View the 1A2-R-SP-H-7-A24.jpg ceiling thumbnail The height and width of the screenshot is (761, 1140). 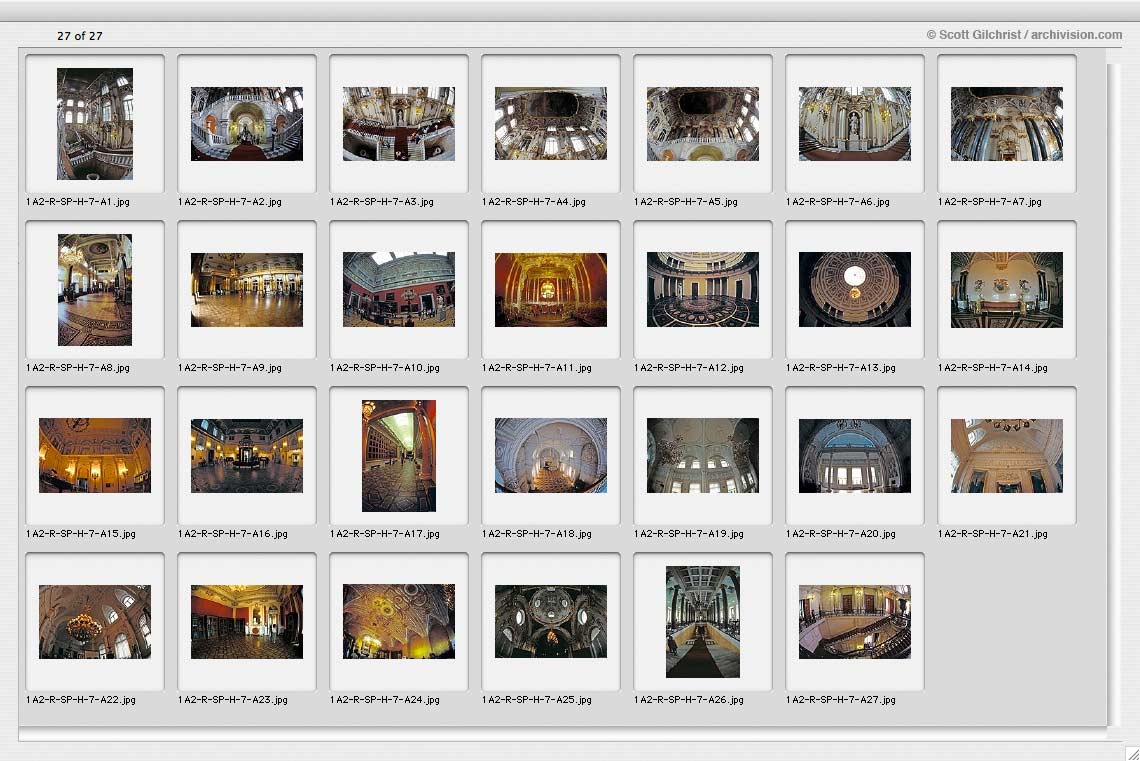398,621
